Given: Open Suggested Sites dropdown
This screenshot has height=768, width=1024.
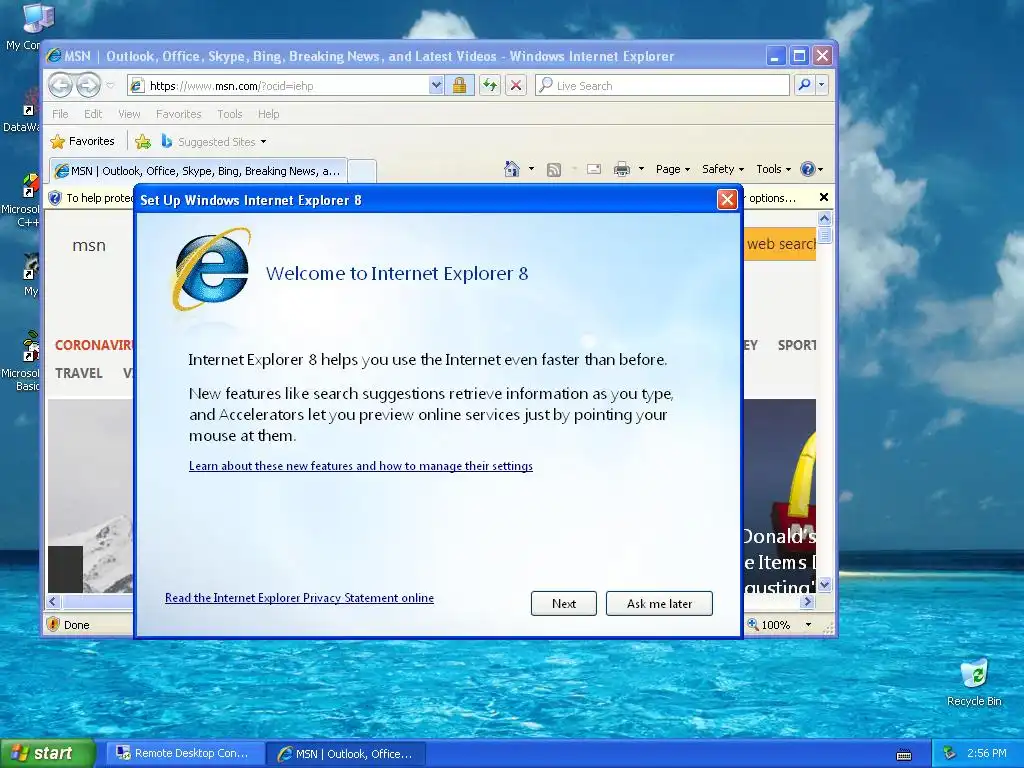Looking at the screenshot, I should click(x=214, y=142).
